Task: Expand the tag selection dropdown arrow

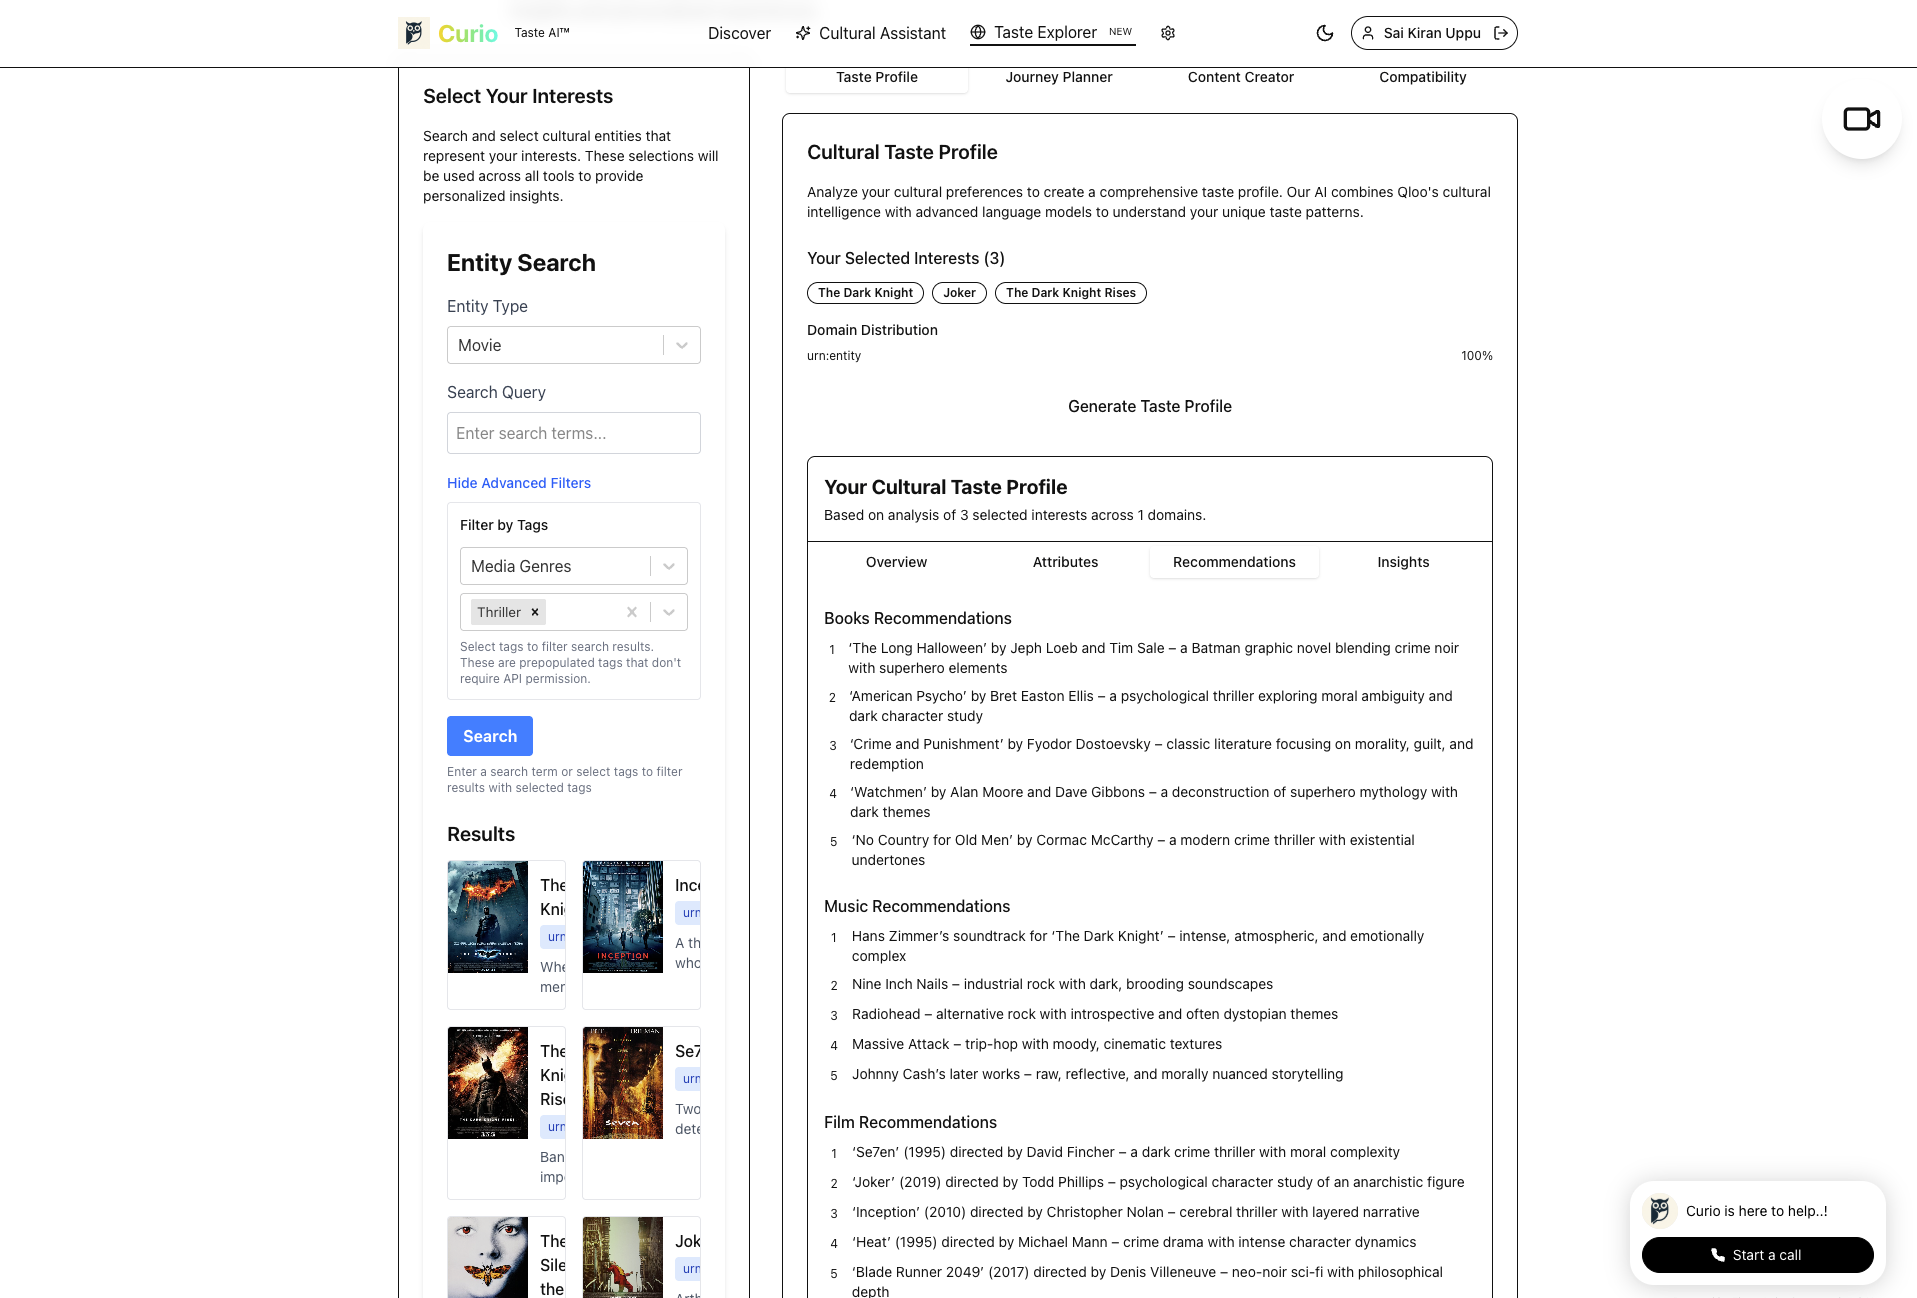Action: pos(669,612)
